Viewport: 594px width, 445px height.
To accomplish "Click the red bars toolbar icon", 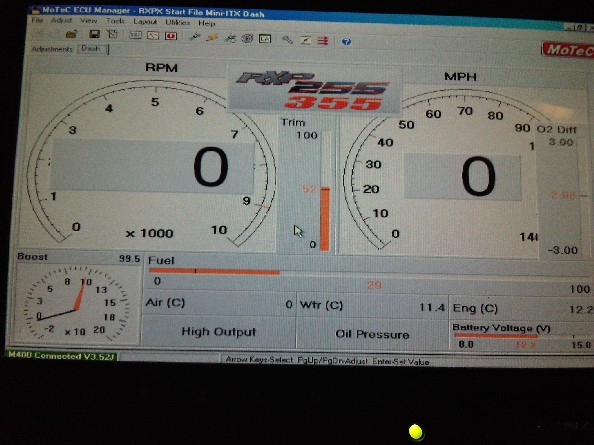I will [323, 41].
